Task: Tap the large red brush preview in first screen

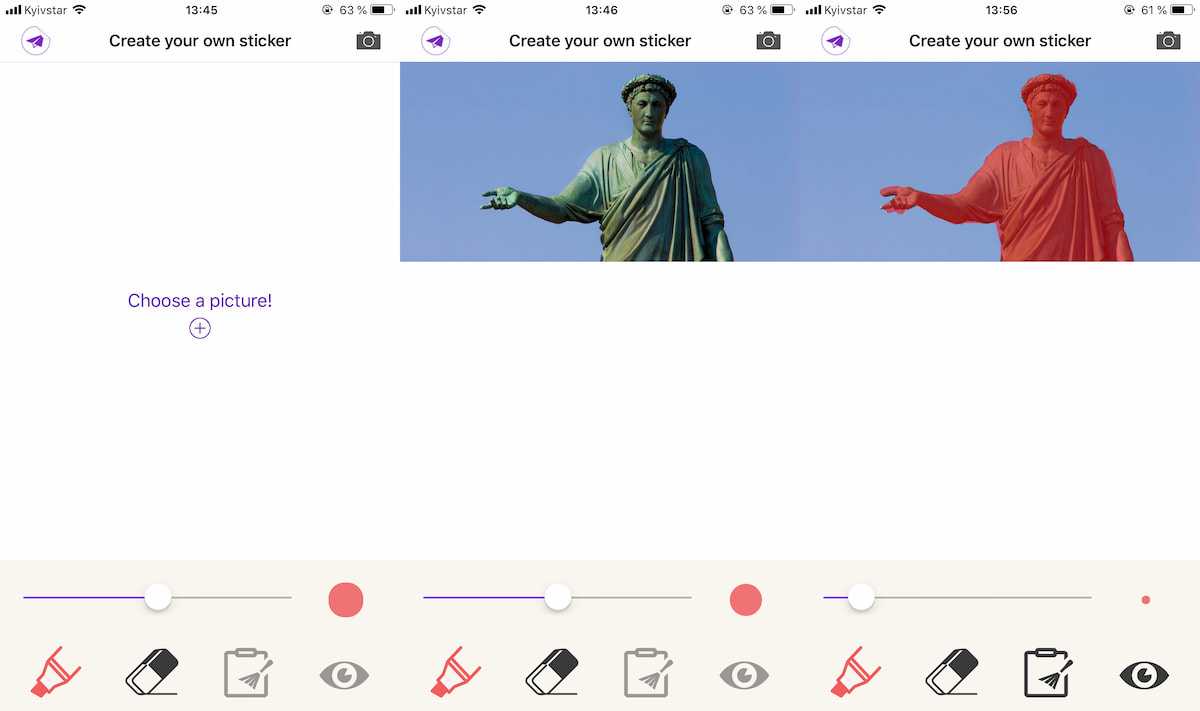Action: [346, 600]
